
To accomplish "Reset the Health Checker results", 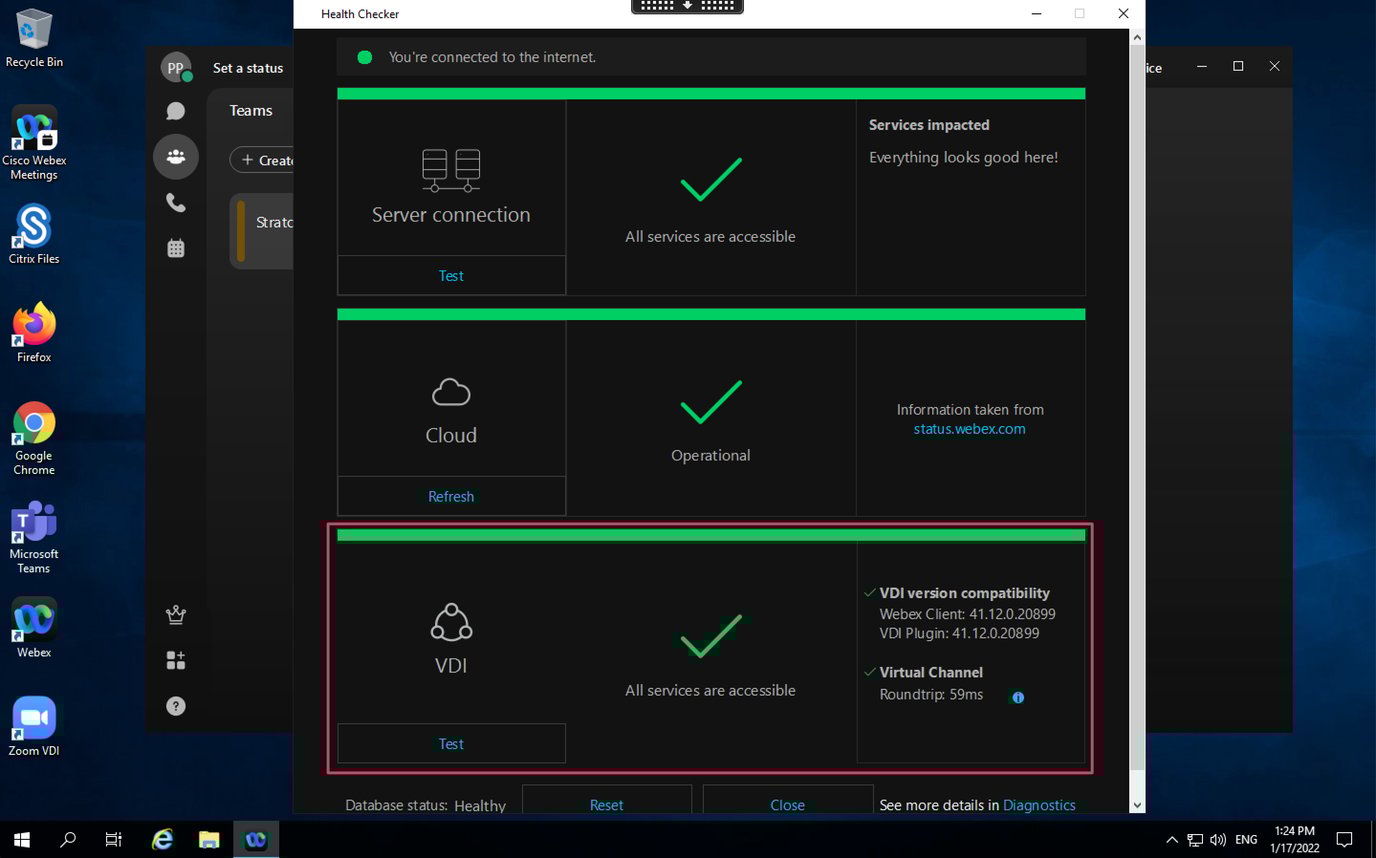I will click(606, 805).
